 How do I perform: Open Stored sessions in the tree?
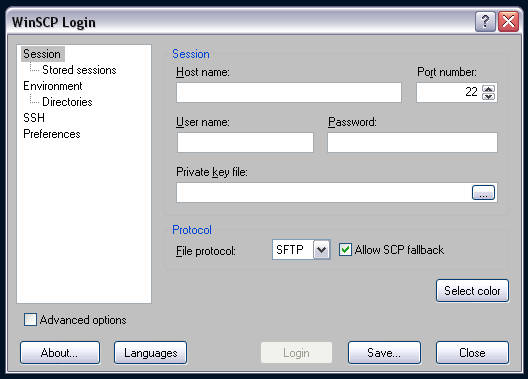[x=79, y=70]
